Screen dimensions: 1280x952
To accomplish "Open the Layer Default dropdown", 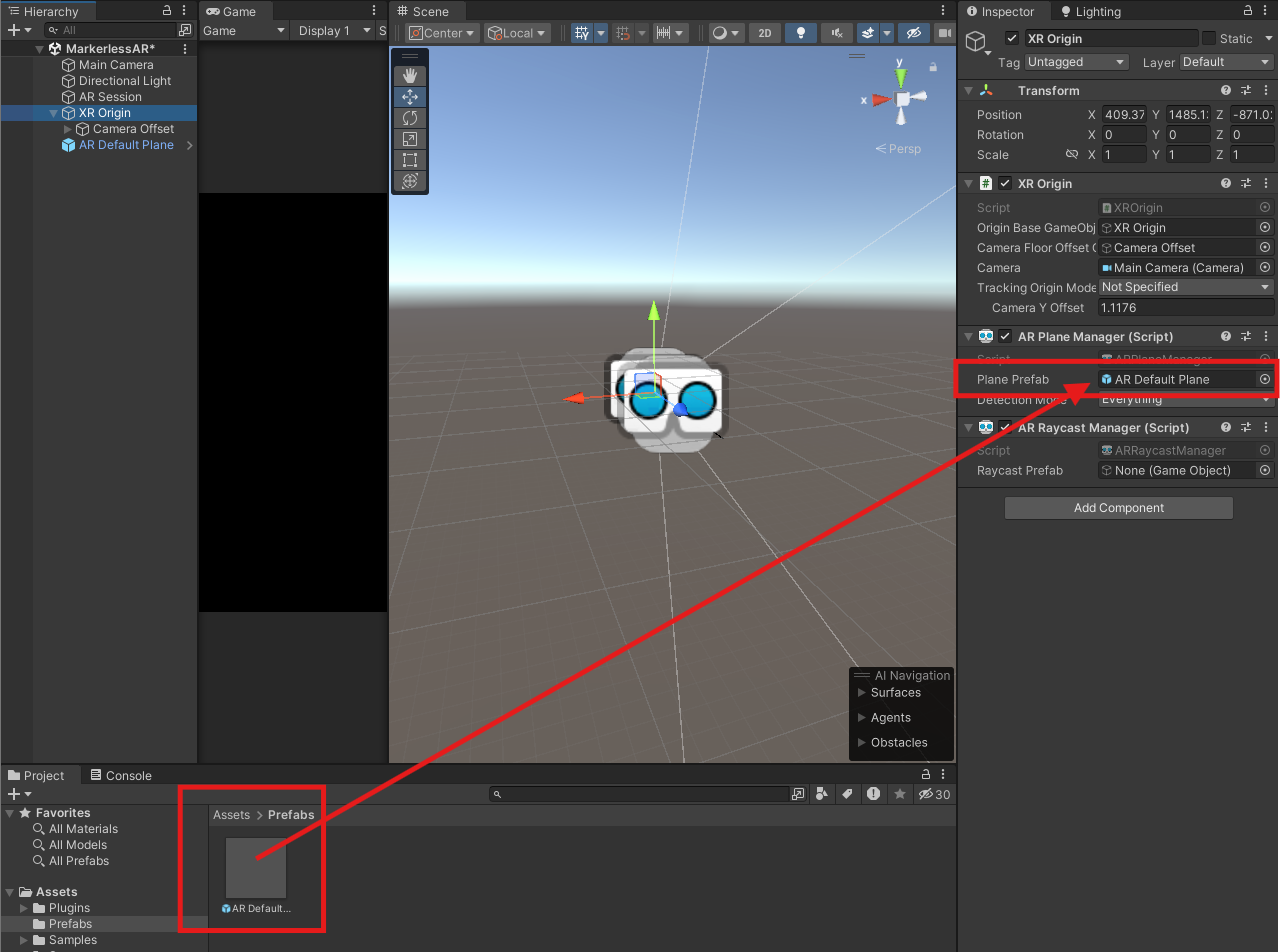I will (1226, 62).
